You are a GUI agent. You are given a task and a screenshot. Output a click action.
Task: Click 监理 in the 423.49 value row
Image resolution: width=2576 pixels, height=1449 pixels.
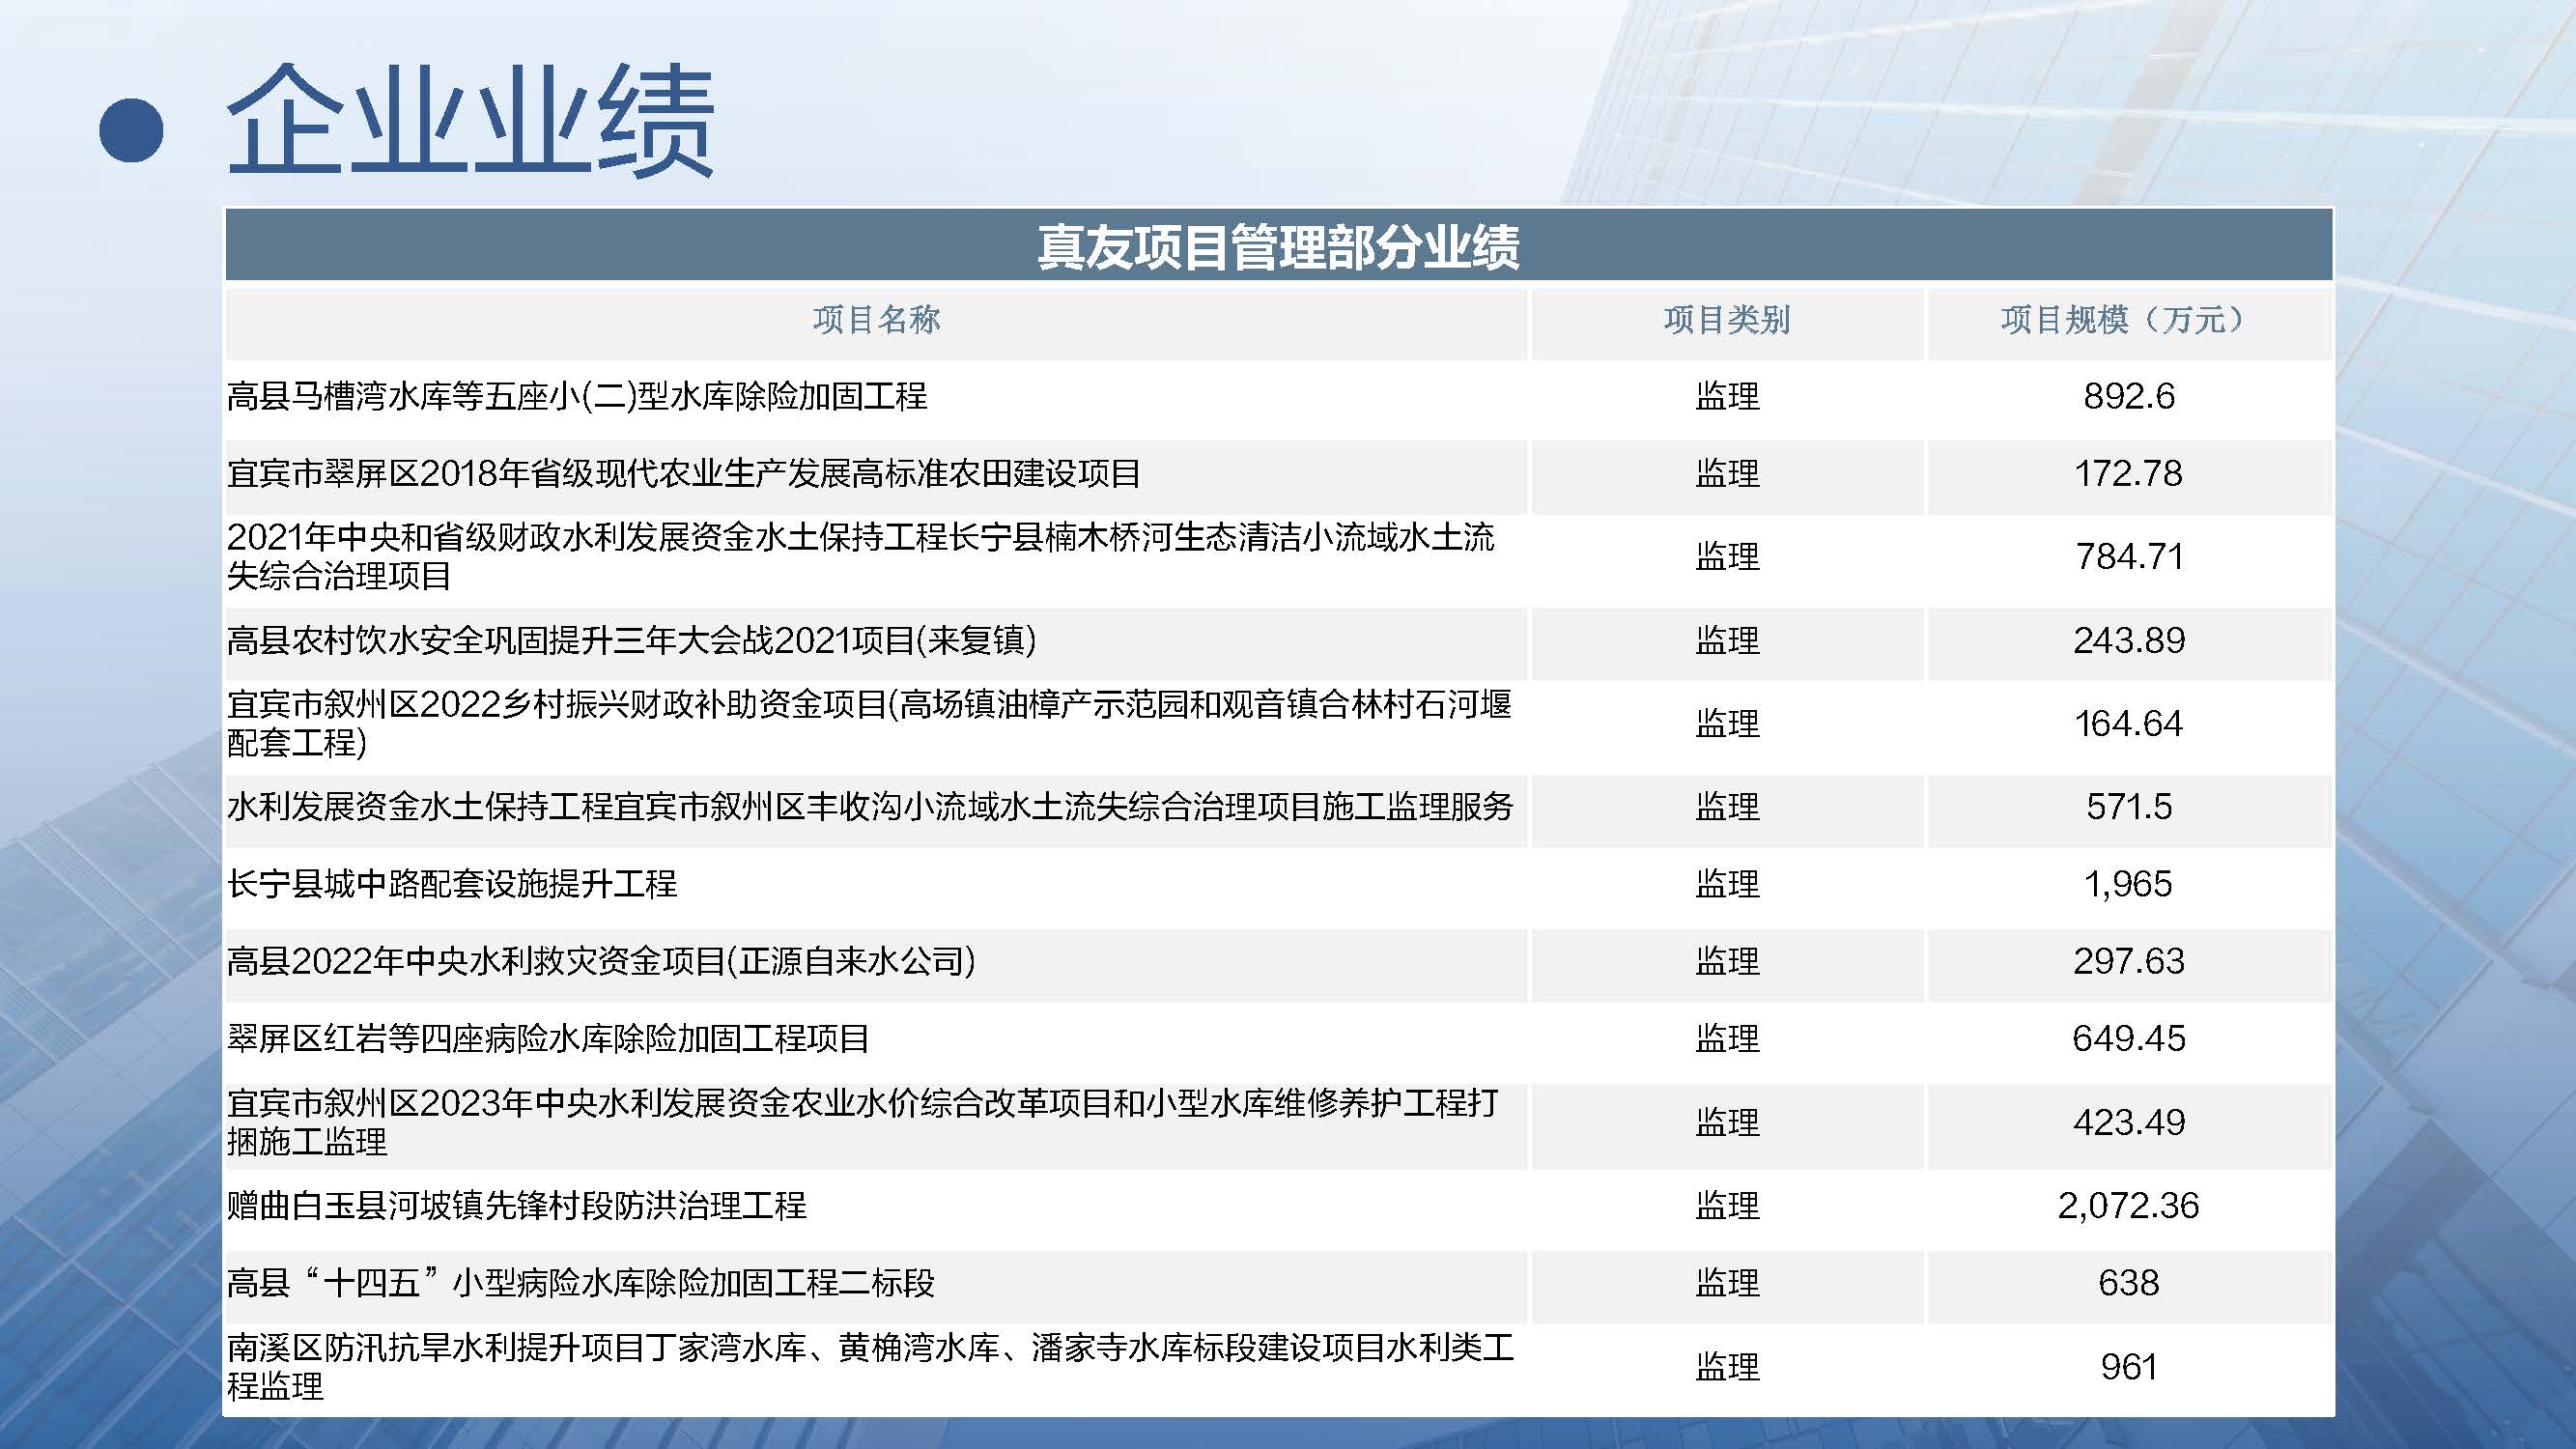pyautogui.click(x=1727, y=1123)
